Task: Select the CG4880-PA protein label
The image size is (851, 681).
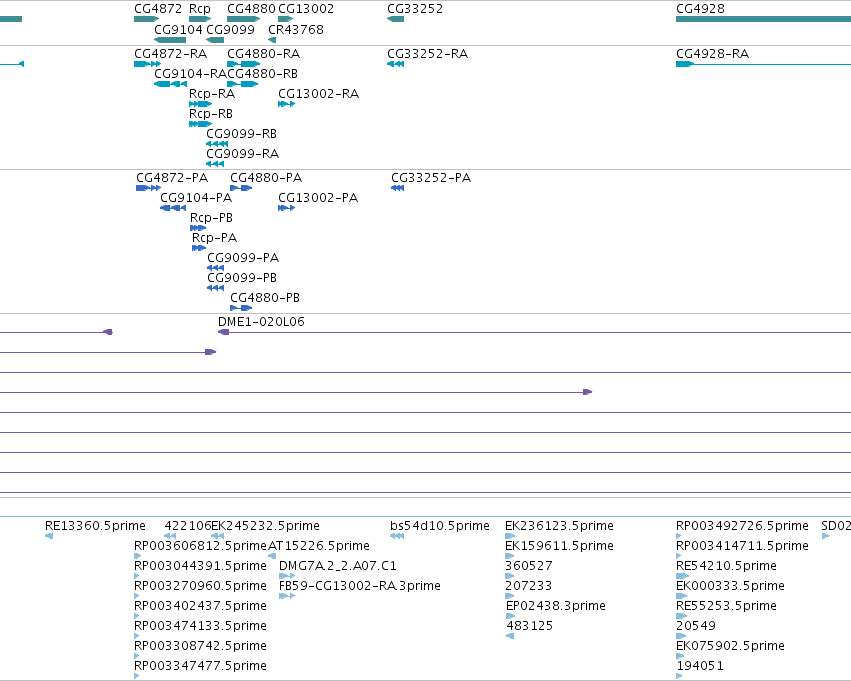Action: (x=266, y=178)
